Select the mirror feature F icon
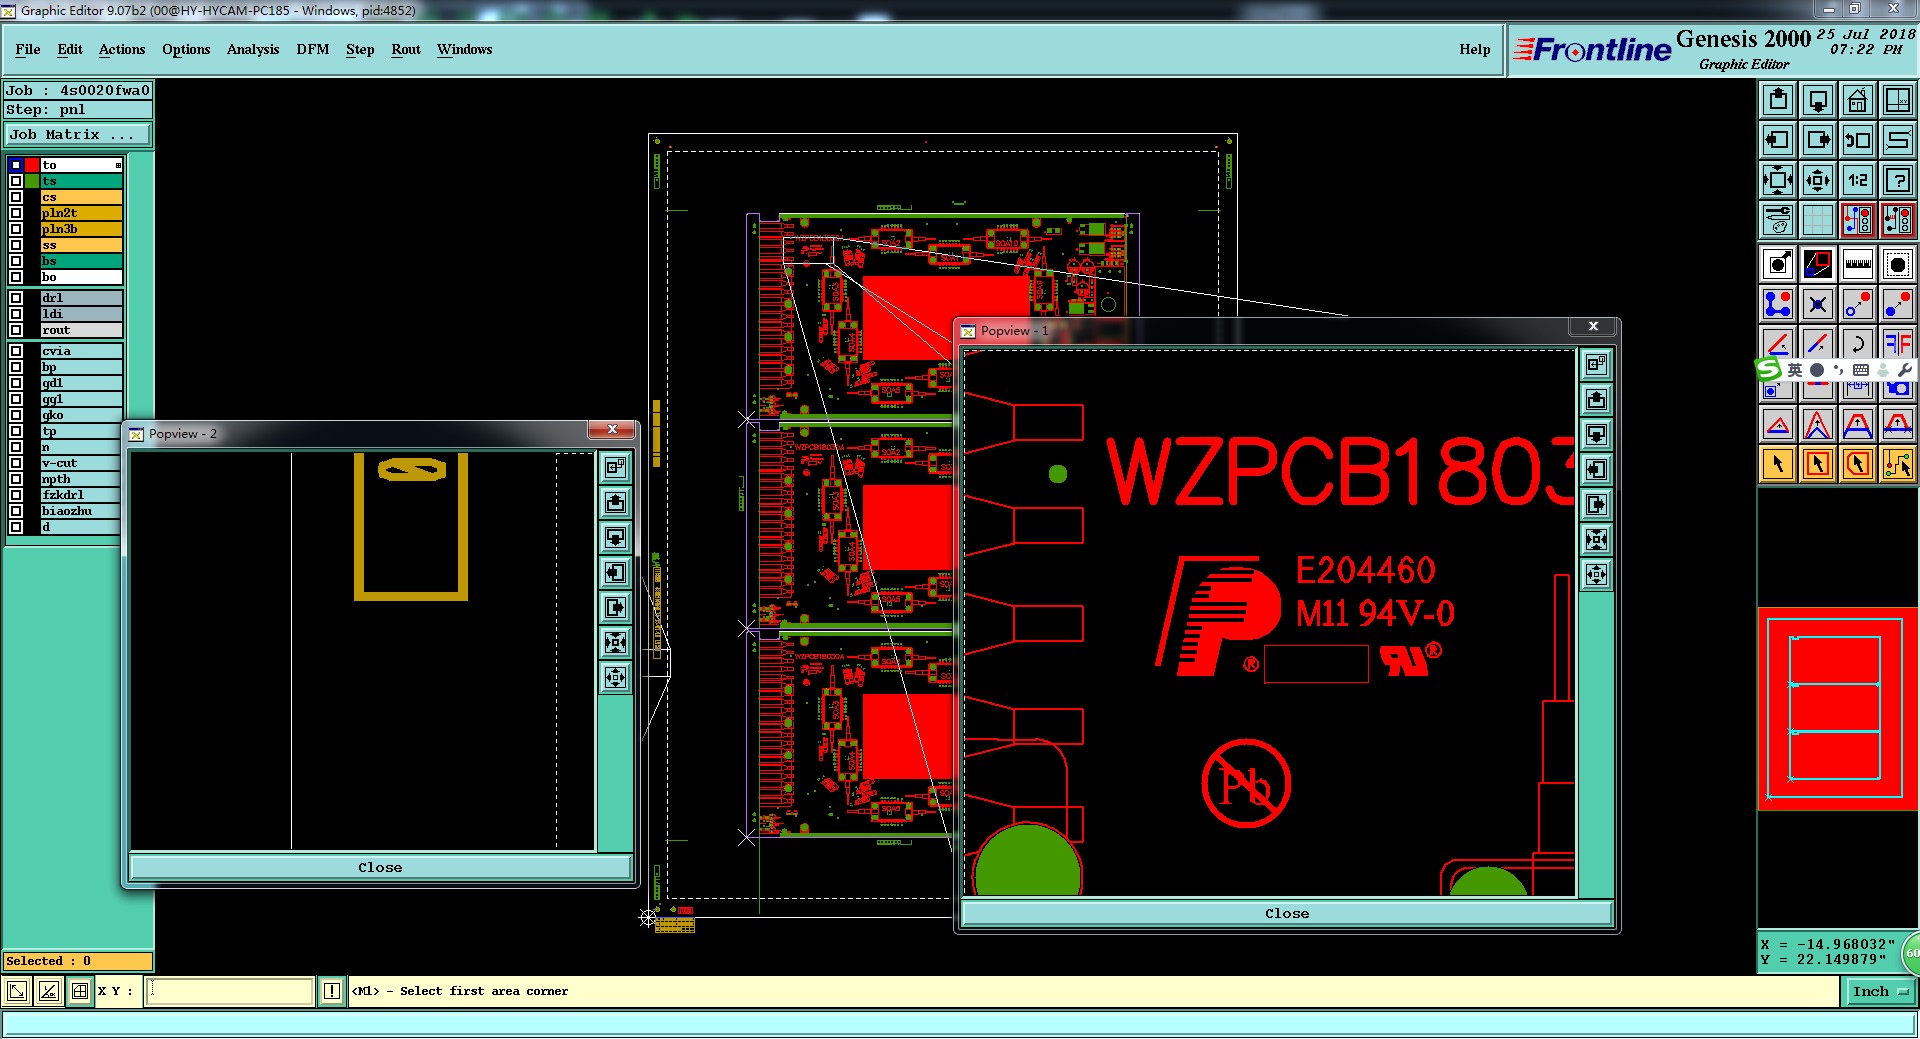 [x=1897, y=344]
